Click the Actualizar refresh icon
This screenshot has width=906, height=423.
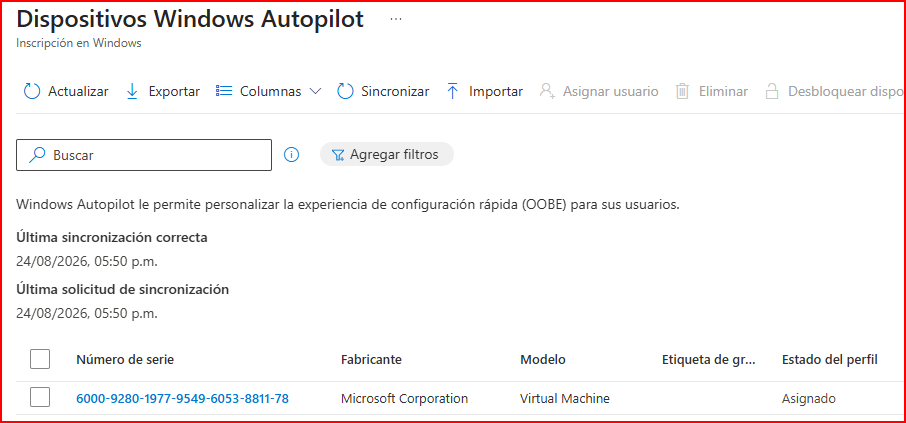coord(32,91)
